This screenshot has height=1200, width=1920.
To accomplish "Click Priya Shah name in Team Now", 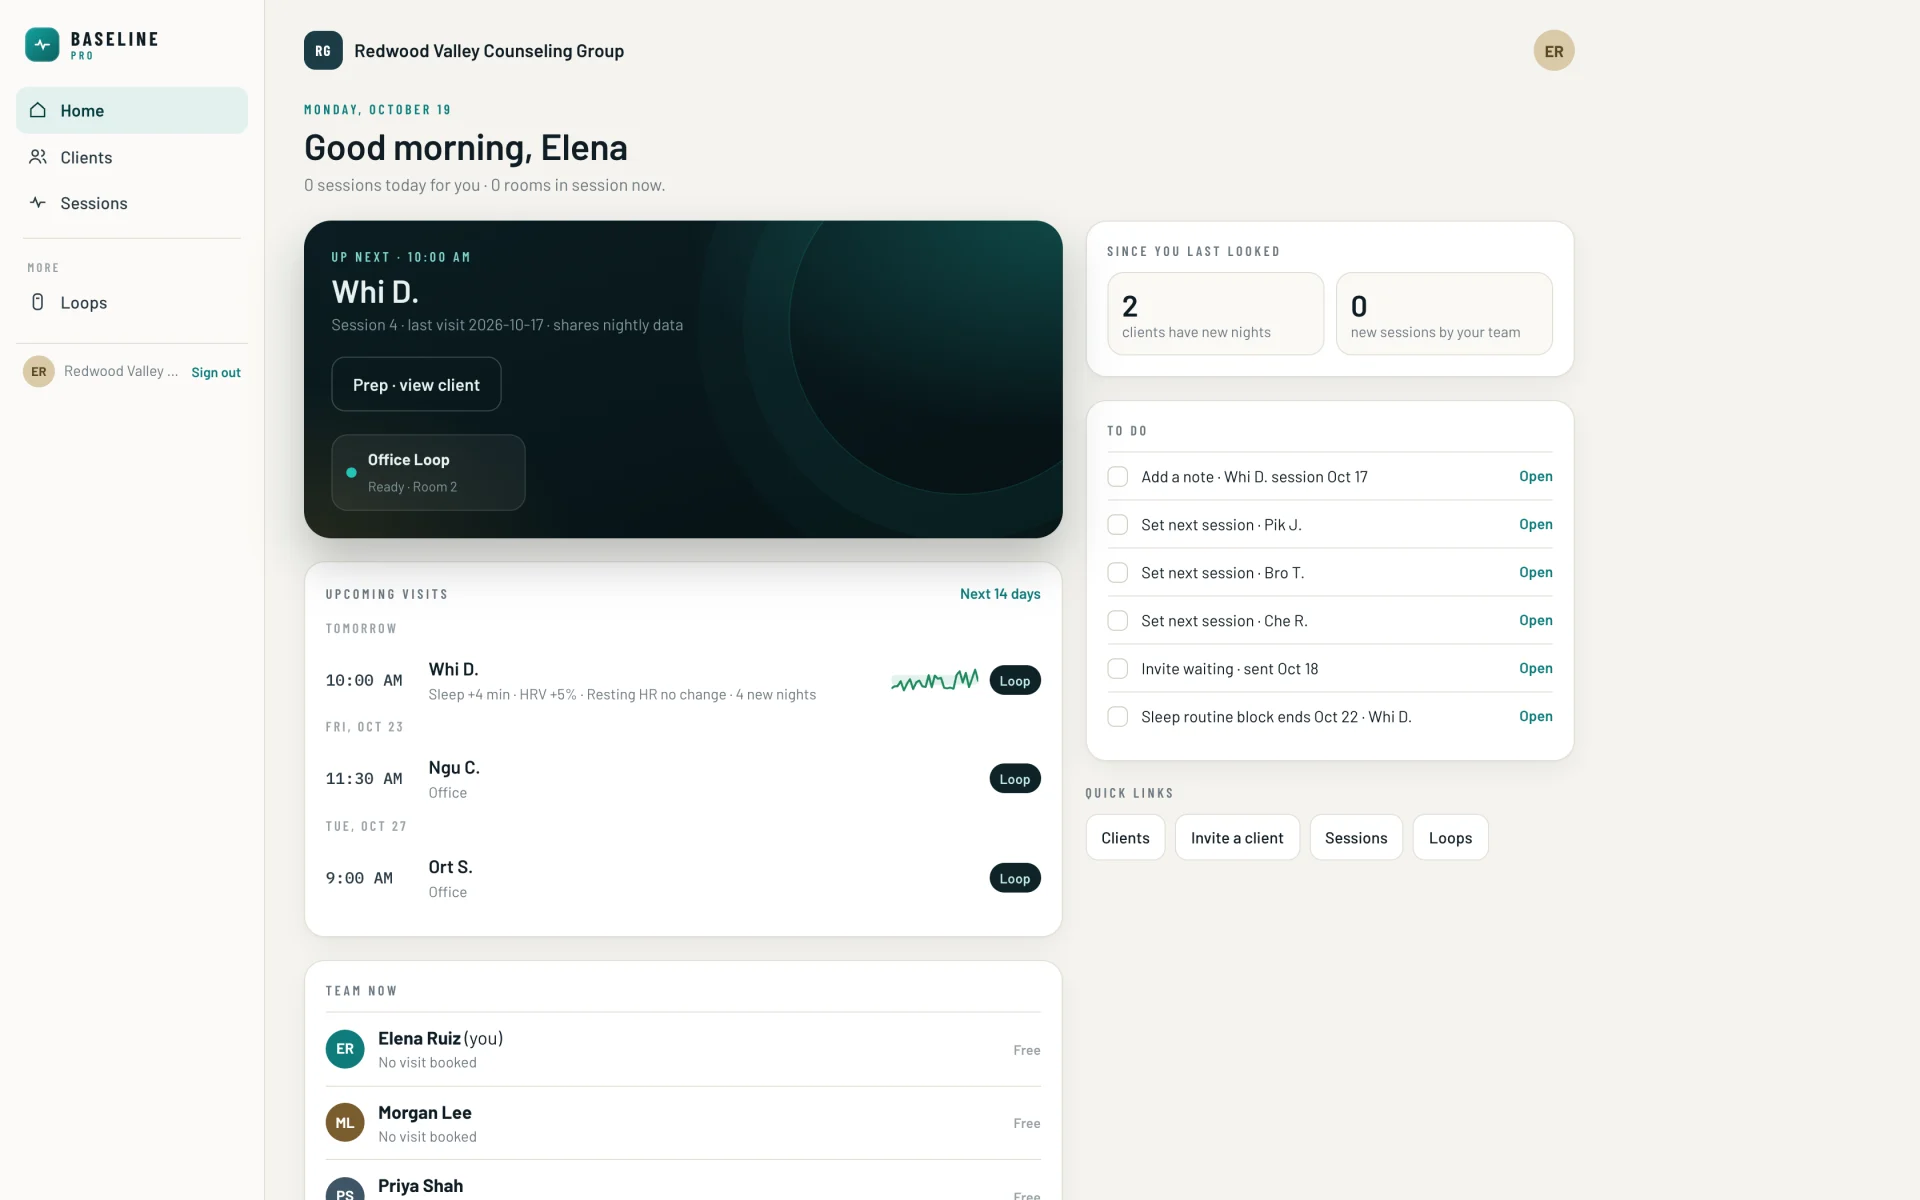I will pyautogui.click(x=421, y=1186).
